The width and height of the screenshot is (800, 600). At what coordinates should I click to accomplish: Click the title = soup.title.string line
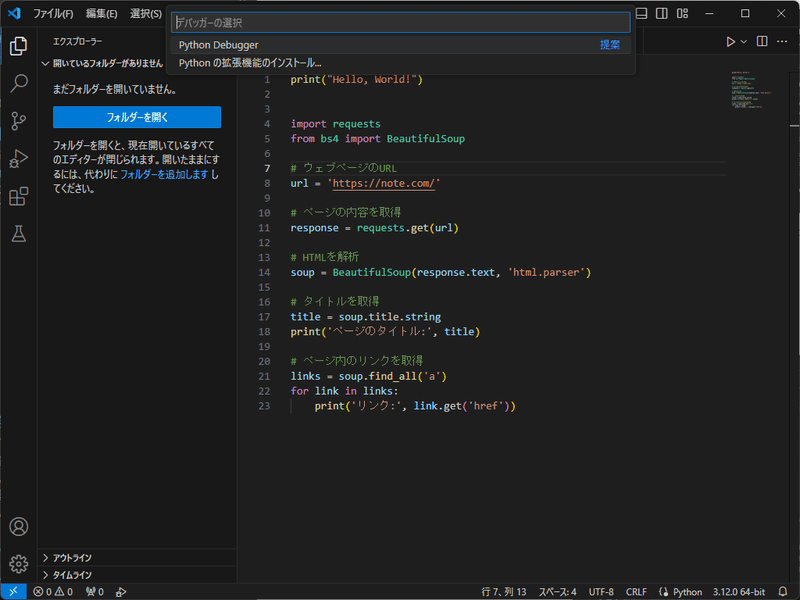[365, 317]
